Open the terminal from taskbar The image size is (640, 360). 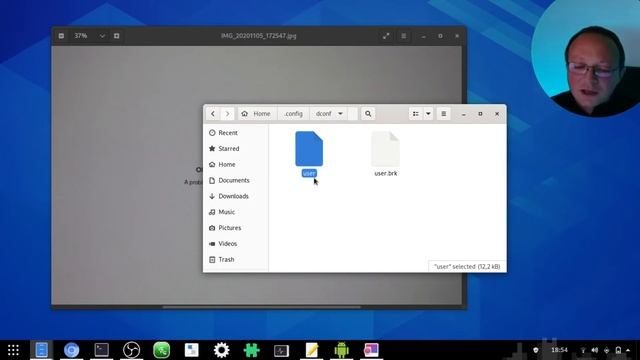102,350
